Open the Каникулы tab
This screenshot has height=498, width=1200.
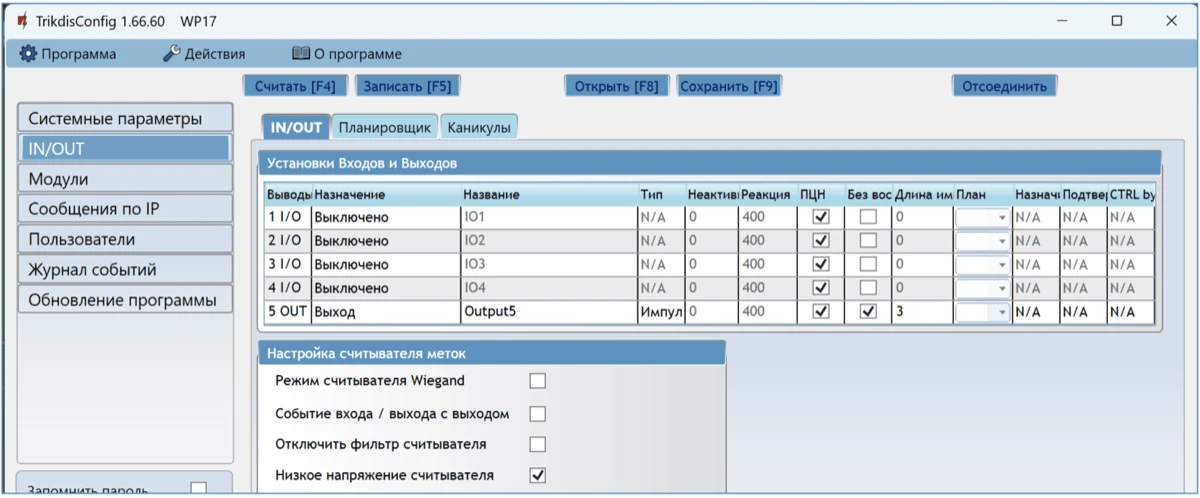click(479, 128)
